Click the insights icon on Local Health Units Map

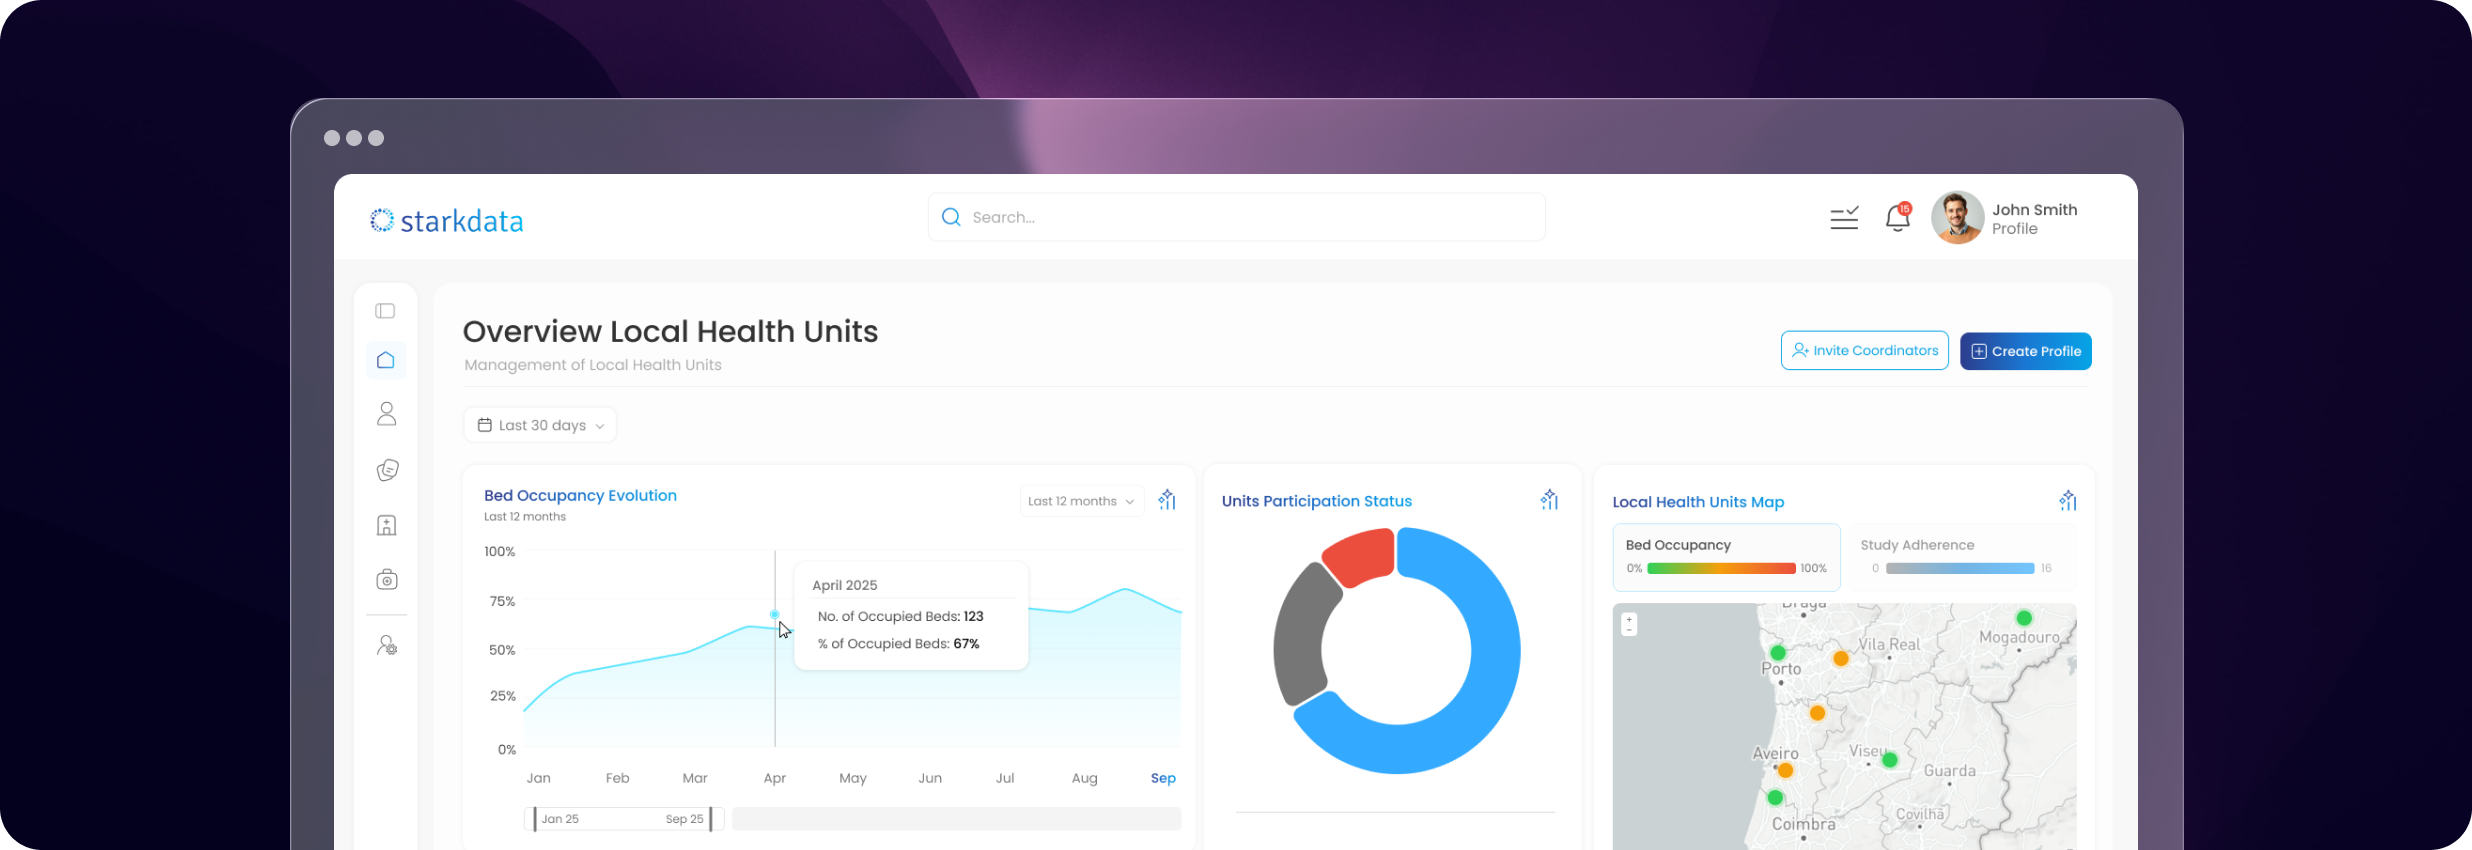click(2068, 500)
